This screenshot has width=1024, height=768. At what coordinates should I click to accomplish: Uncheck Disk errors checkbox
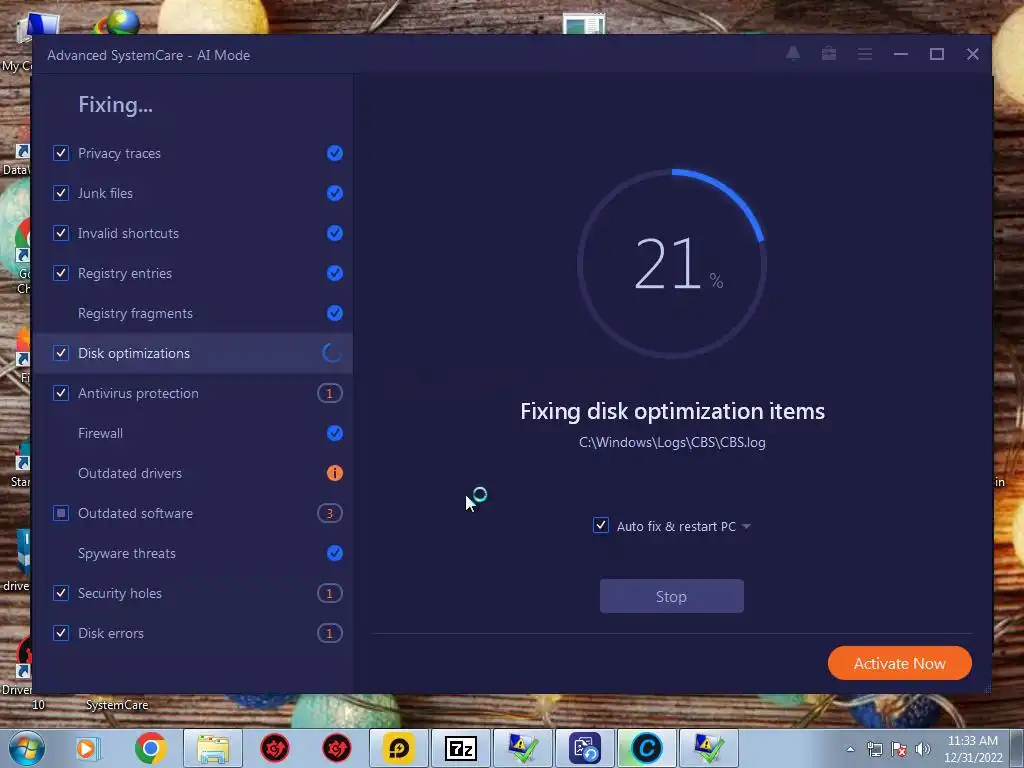pyautogui.click(x=61, y=633)
